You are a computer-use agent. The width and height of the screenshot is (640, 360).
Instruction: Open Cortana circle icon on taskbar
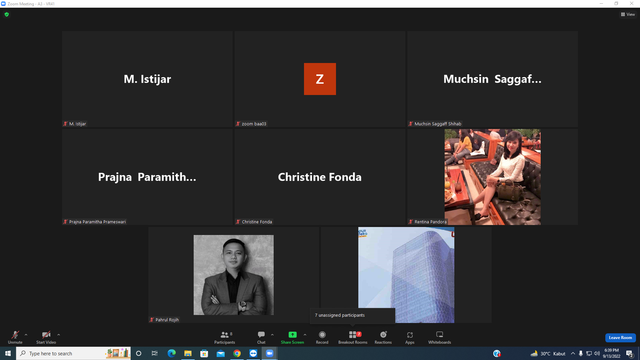tap(139, 353)
